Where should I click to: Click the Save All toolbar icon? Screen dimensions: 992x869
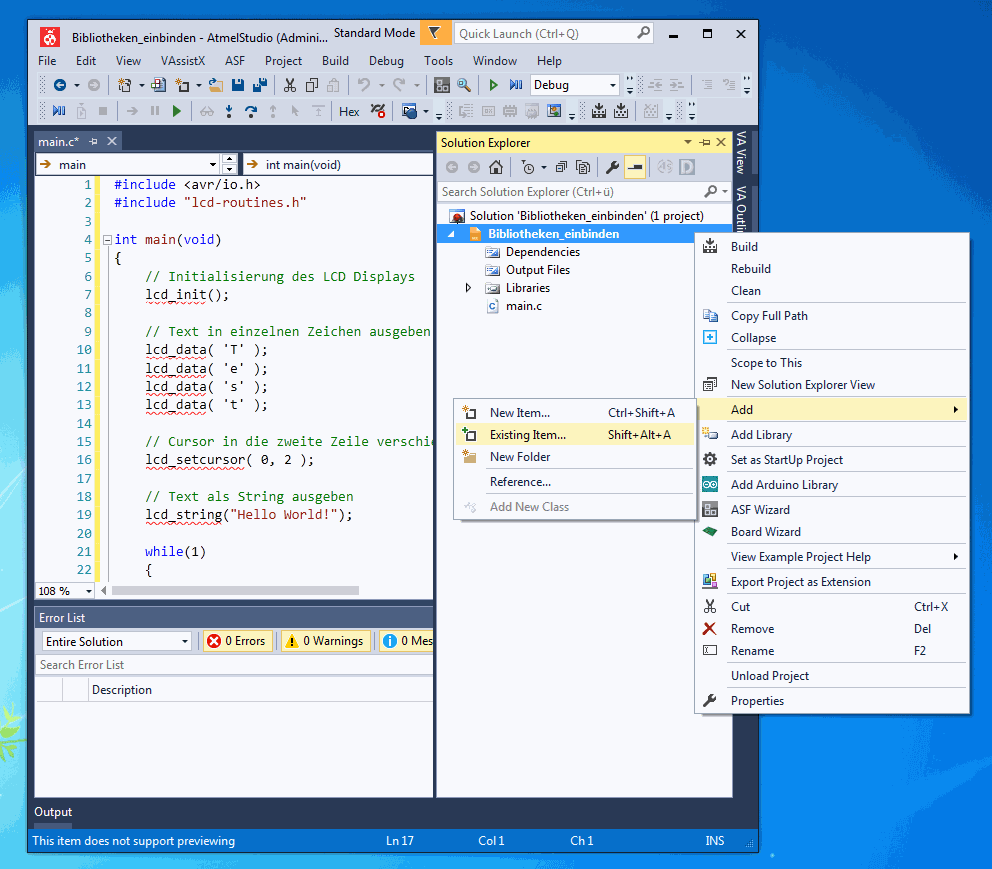pyautogui.click(x=260, y=86)
